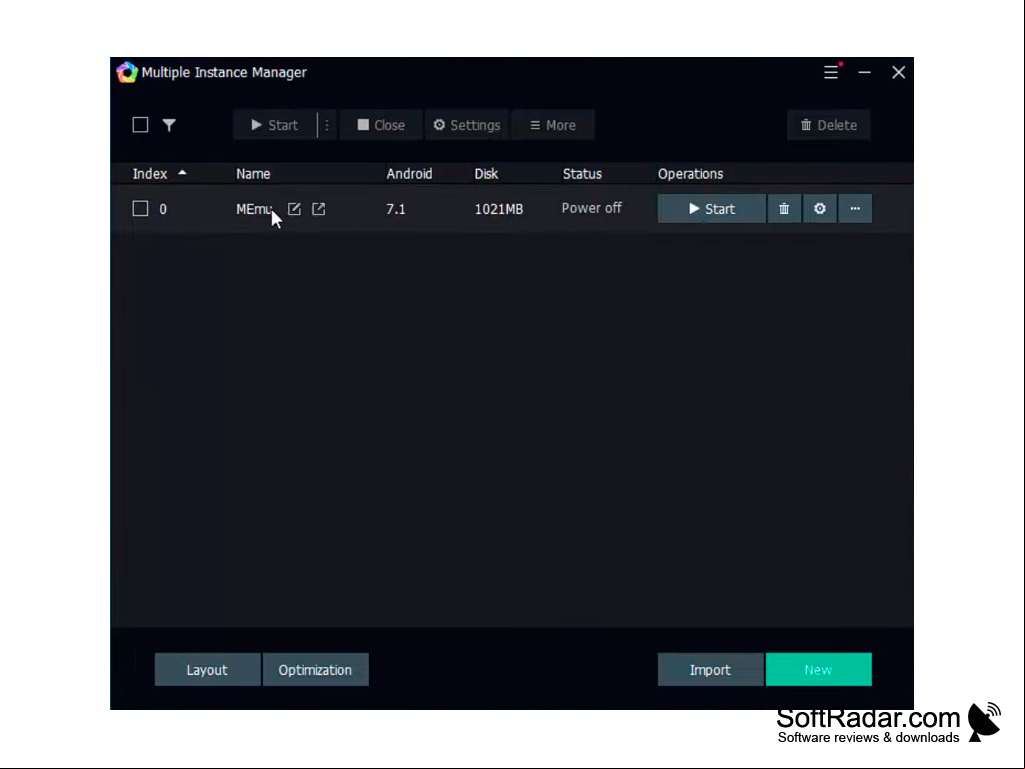Check the box for instance index 0

(x=141, y=209)
